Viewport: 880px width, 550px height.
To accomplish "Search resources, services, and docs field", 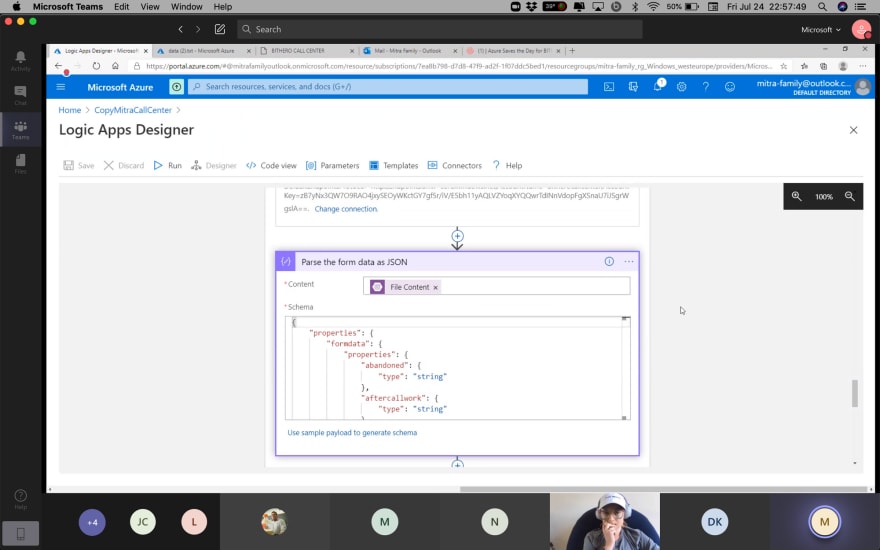I will (388, 86).
